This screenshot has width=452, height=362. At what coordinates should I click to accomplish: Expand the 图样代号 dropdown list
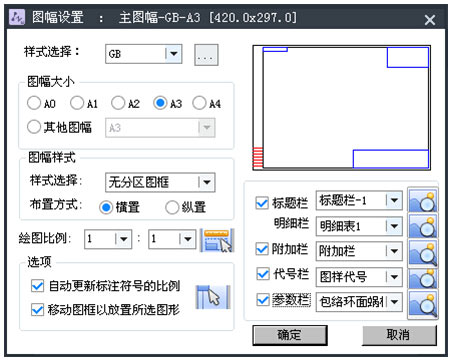[x=394, y=277]
